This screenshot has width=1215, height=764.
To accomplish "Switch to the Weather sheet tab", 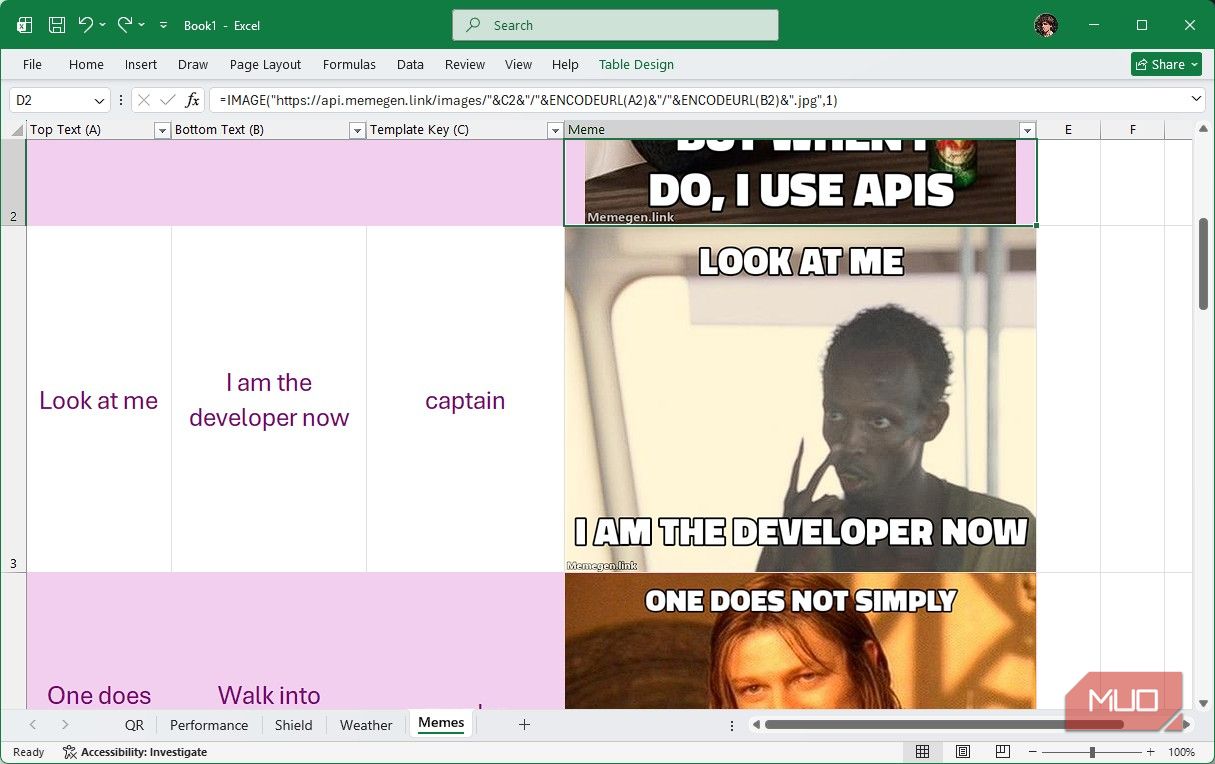I will click(x=366, y=725).
